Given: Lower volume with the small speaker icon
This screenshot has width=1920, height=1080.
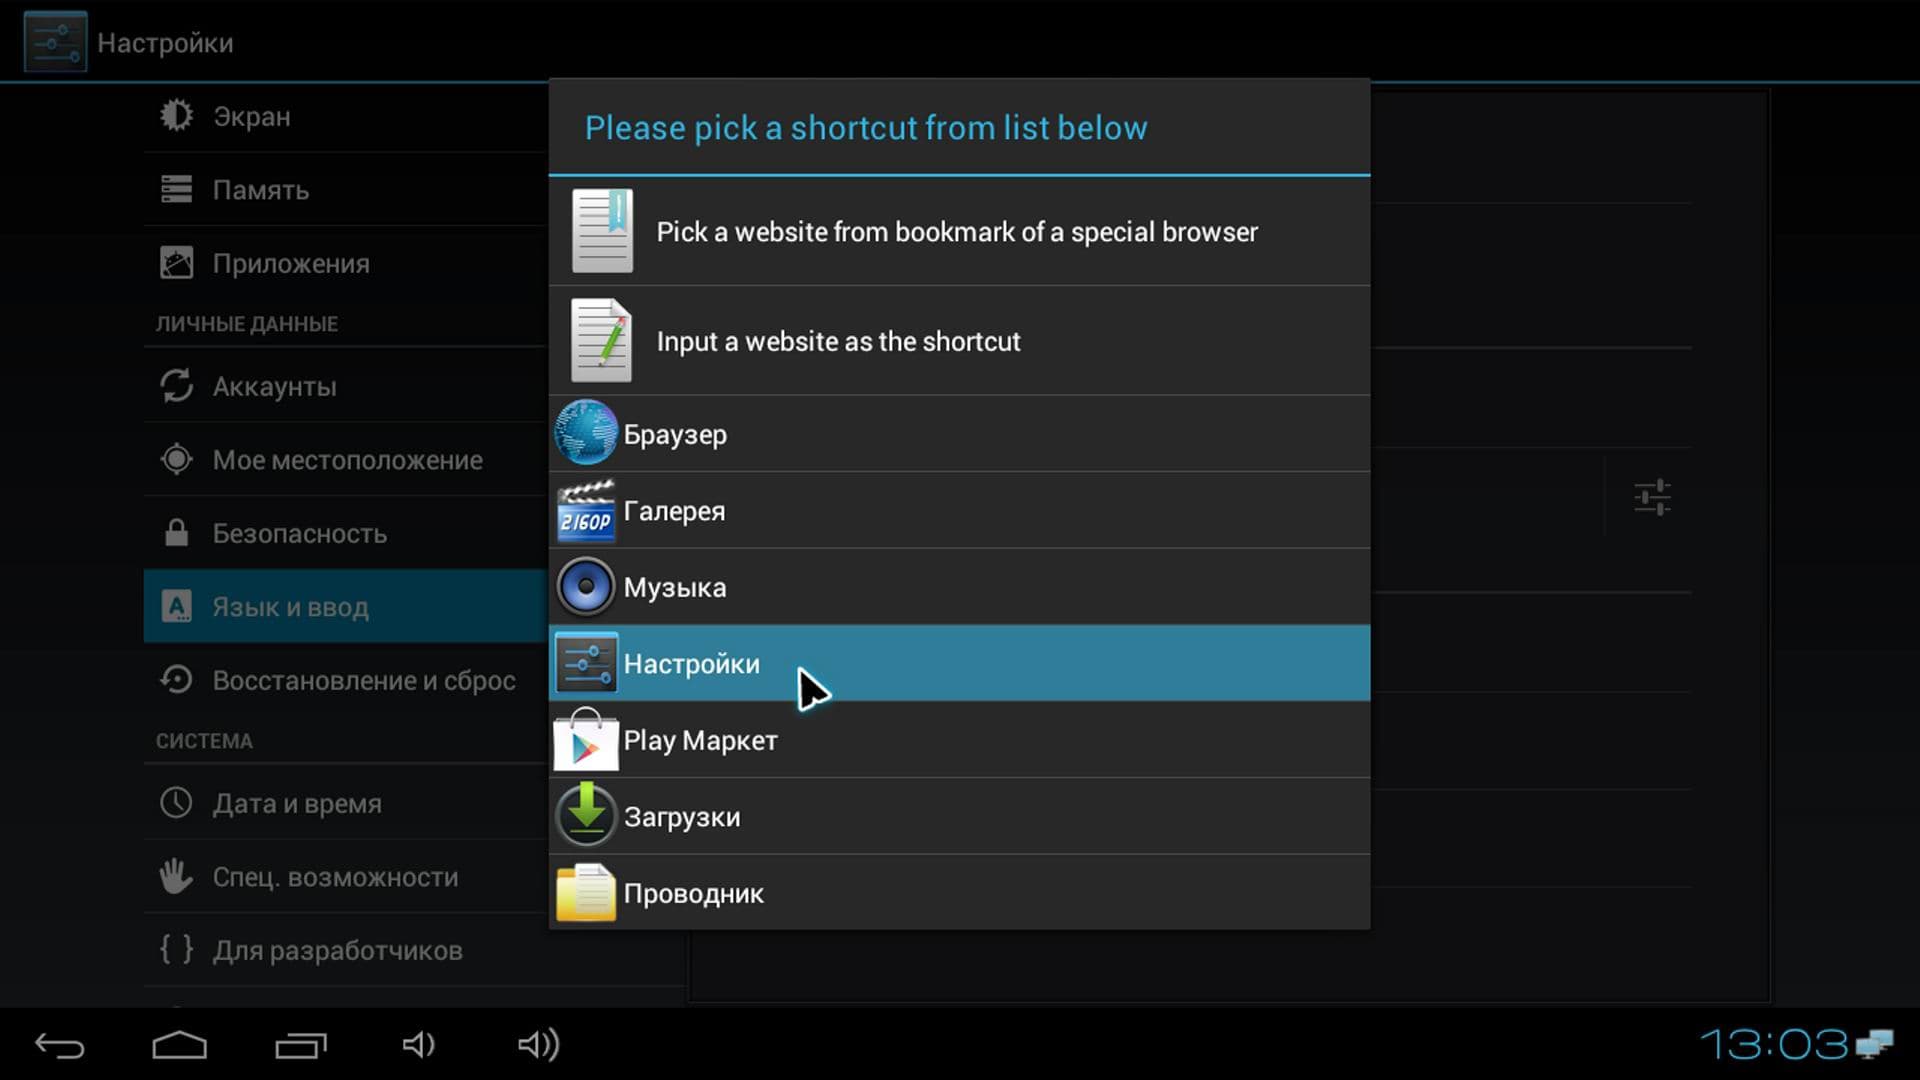Looking at the screenshot, I should tap(418, 1045).
